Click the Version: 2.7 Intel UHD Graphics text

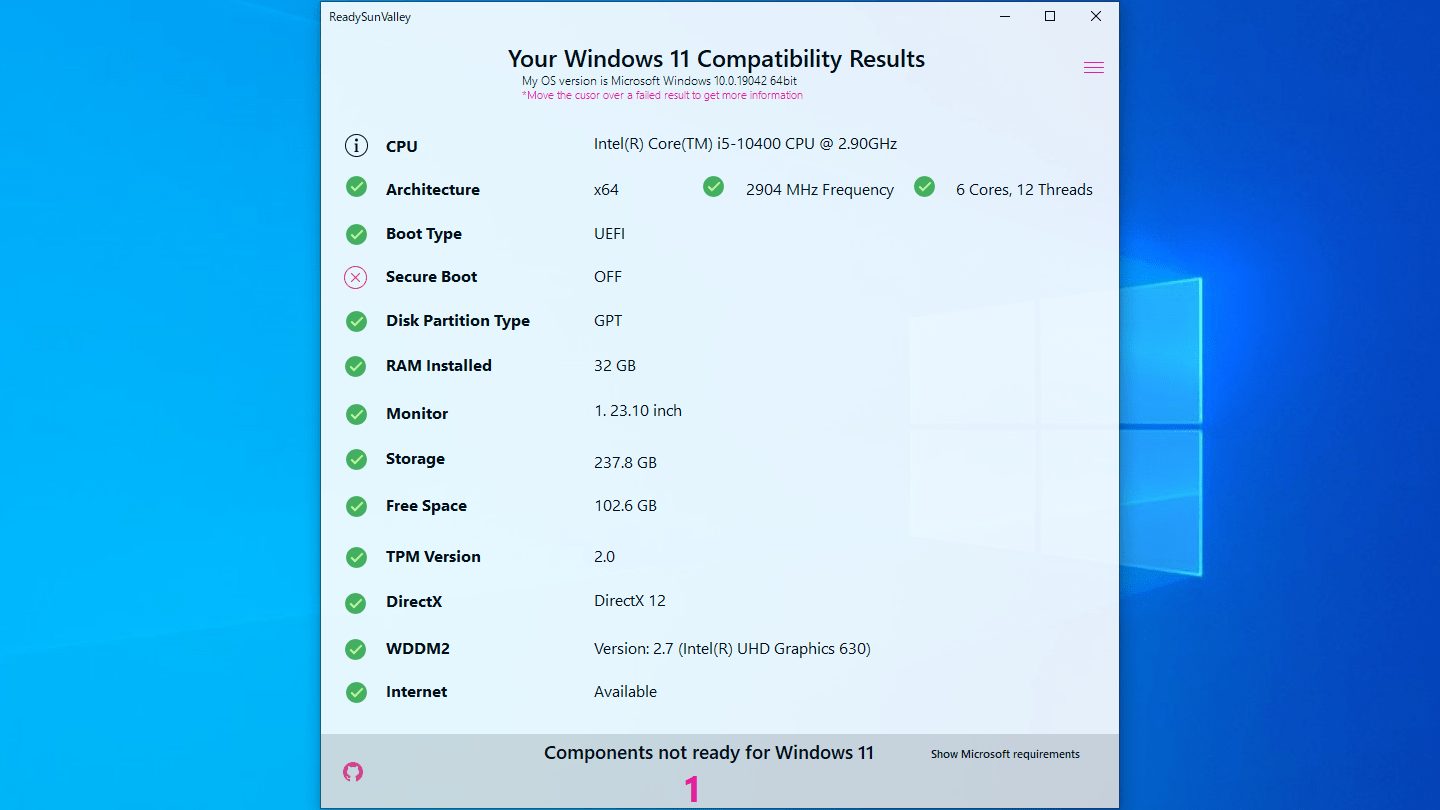(732, 649)
